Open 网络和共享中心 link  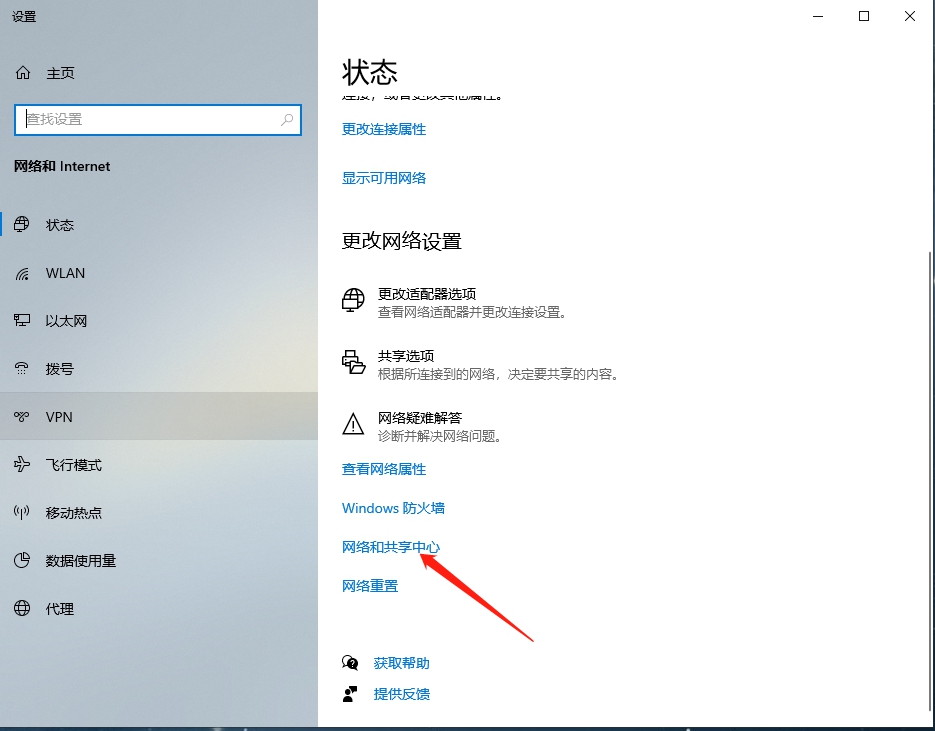(x=391, y=547)
